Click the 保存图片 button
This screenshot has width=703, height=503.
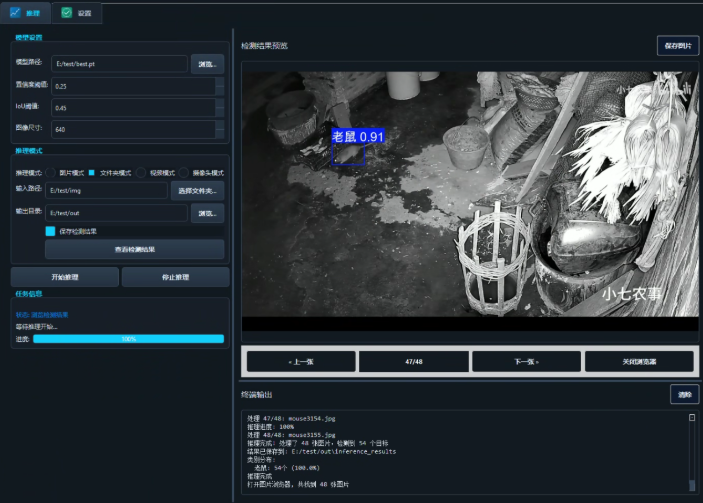point(678,46)
